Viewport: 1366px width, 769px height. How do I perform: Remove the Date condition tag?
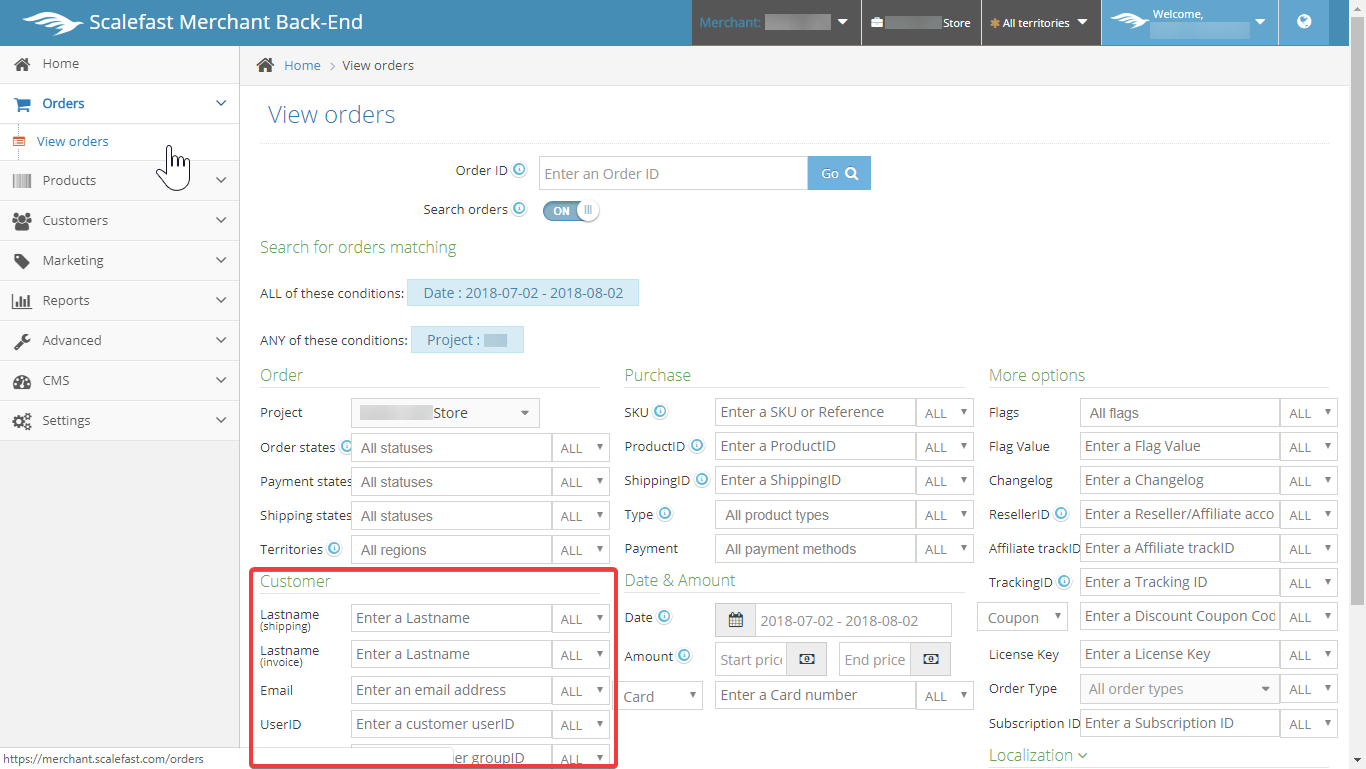pos(522,293)
